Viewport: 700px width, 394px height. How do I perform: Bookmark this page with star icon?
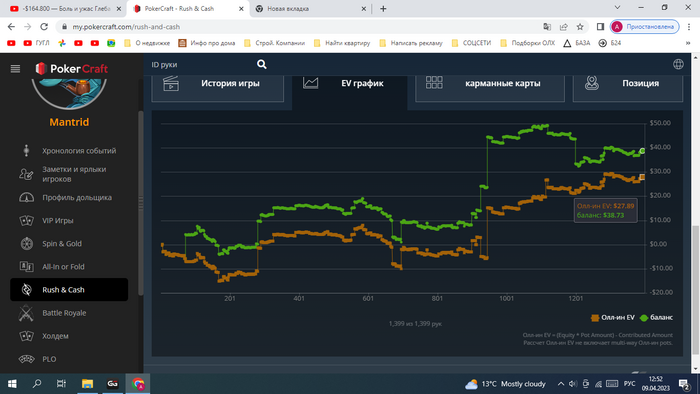(x=580, y=27)
